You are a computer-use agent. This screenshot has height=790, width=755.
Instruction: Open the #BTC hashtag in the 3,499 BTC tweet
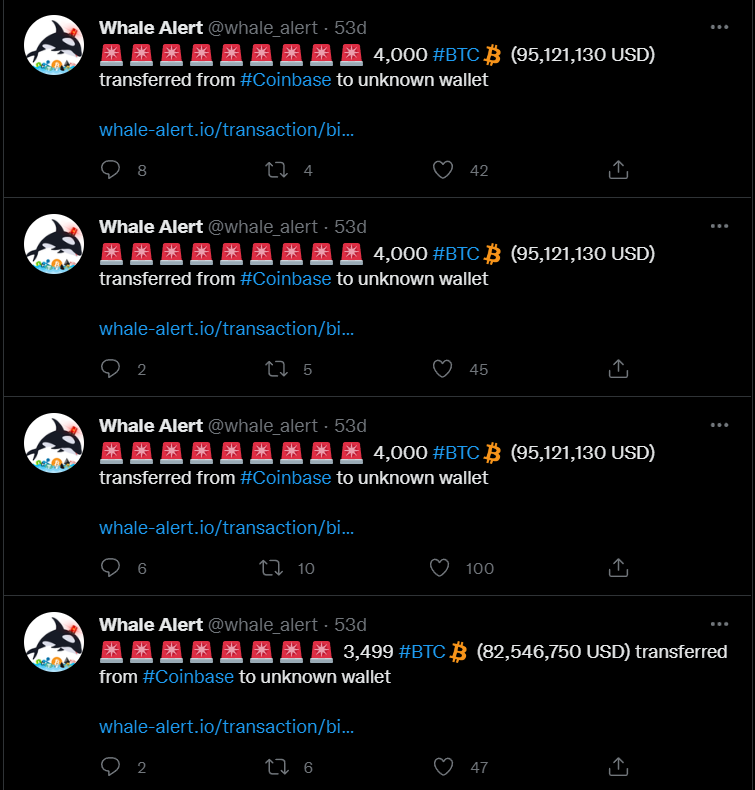422,651
